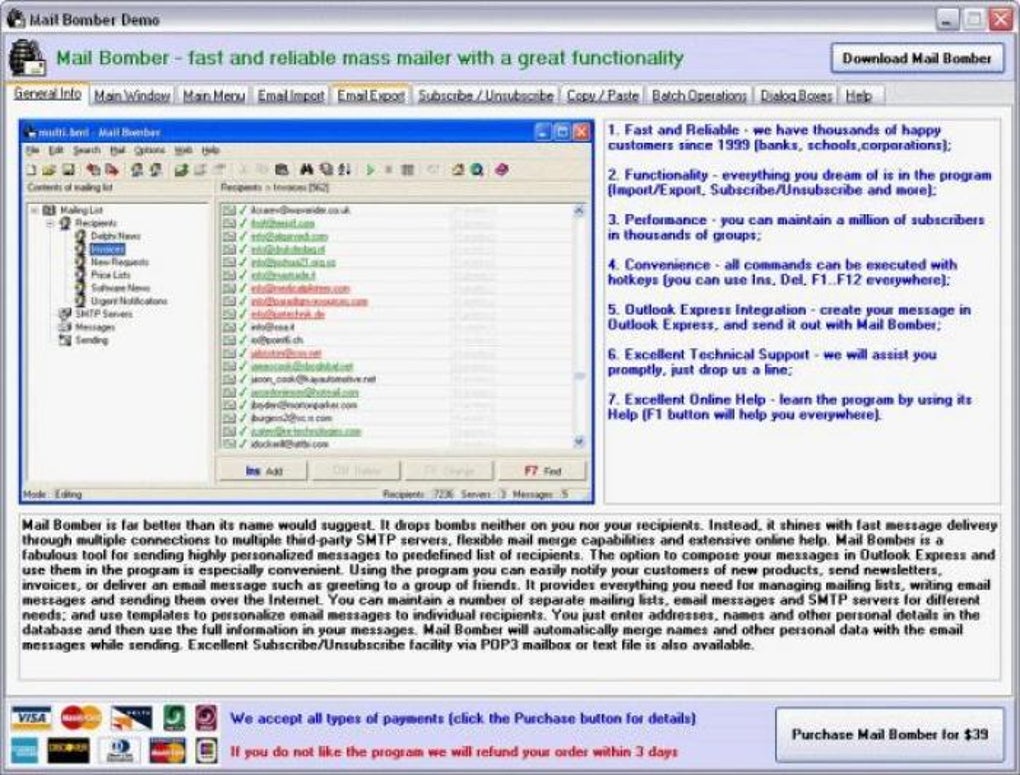Click the sort icon in embedded toolbar
The width and height of the screenshot is (1020, 775).
(345, 170)
